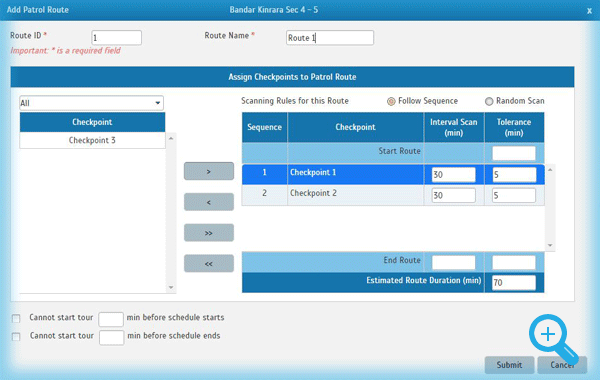Screen dimensions: 600x380
Task: Close the Add Patrol Route dialog
Action: (x=589, y=11)
